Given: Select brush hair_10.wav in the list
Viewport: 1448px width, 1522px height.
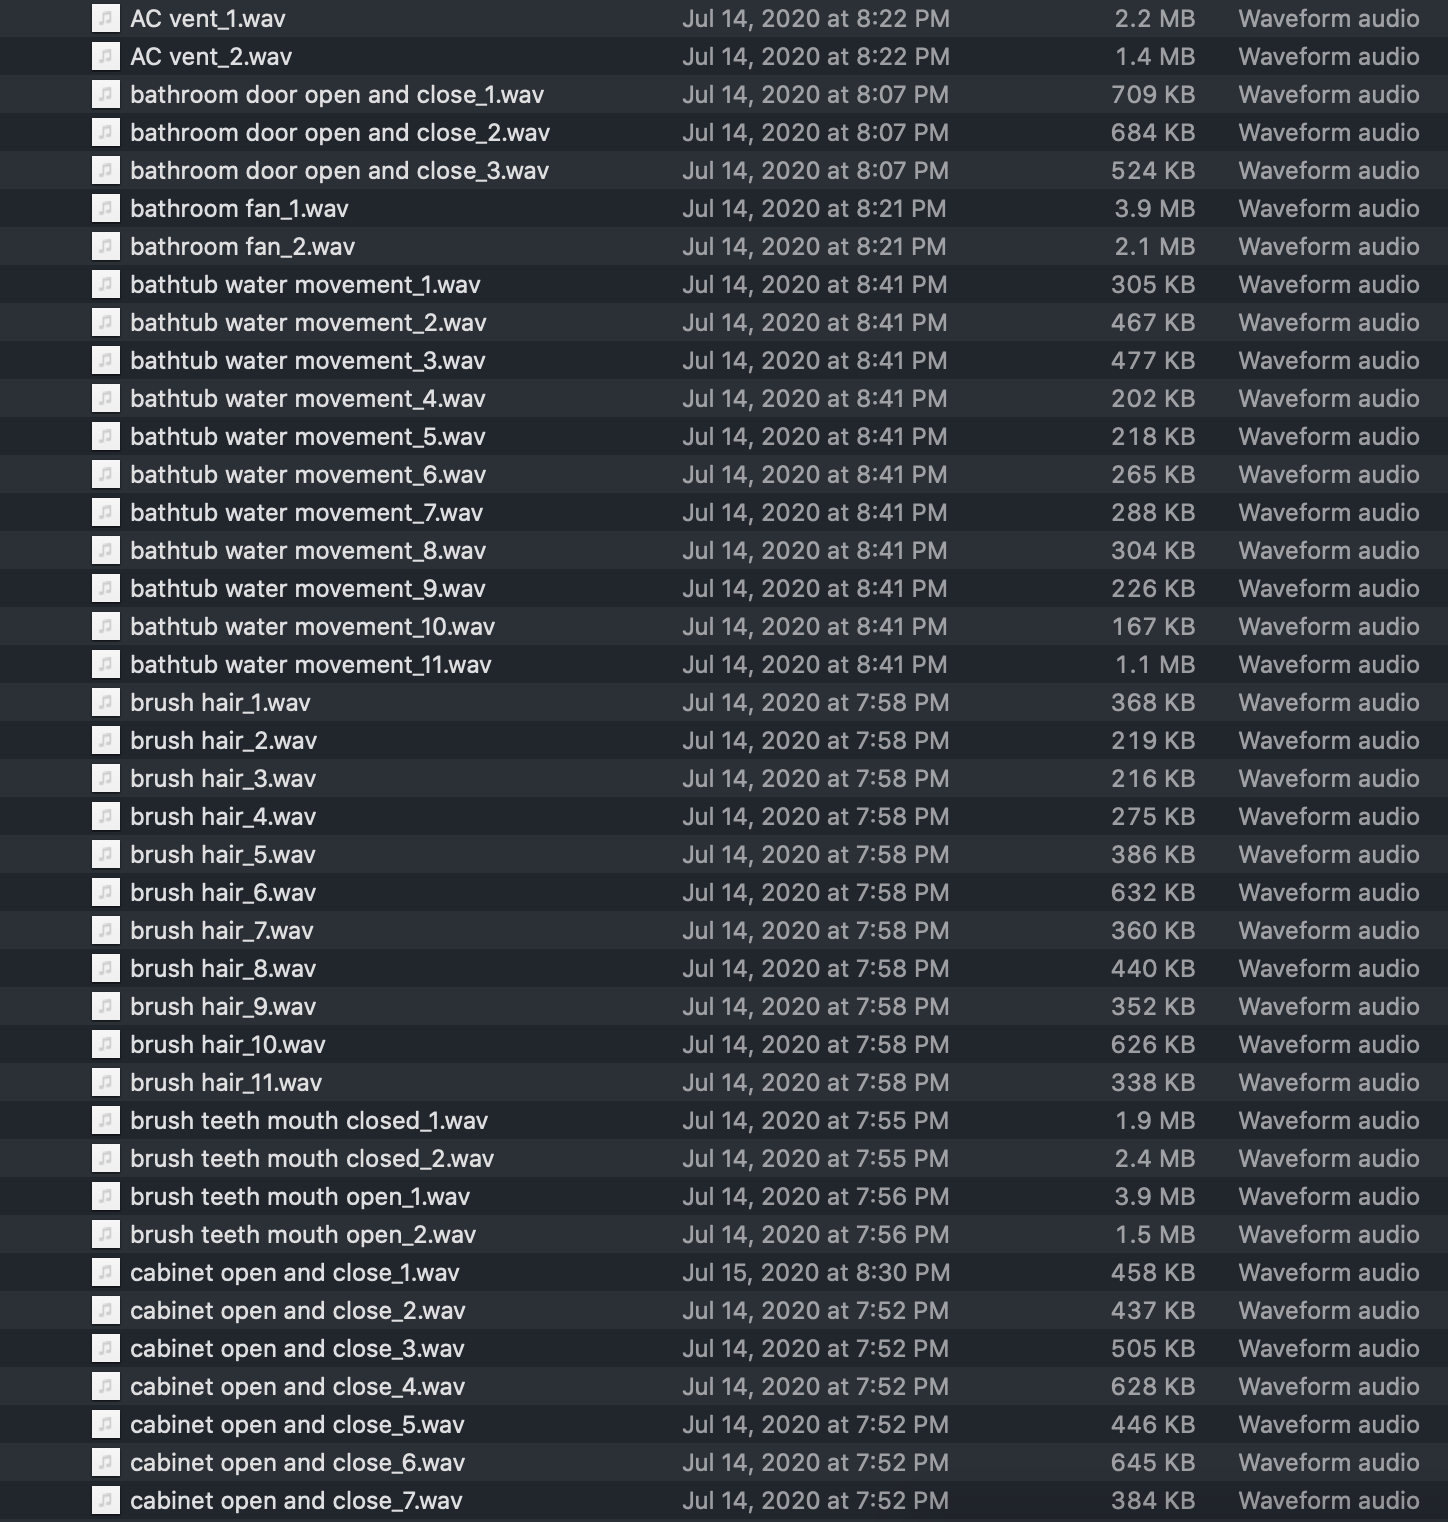Looking at the screenshot, I should coord(227,1045).
